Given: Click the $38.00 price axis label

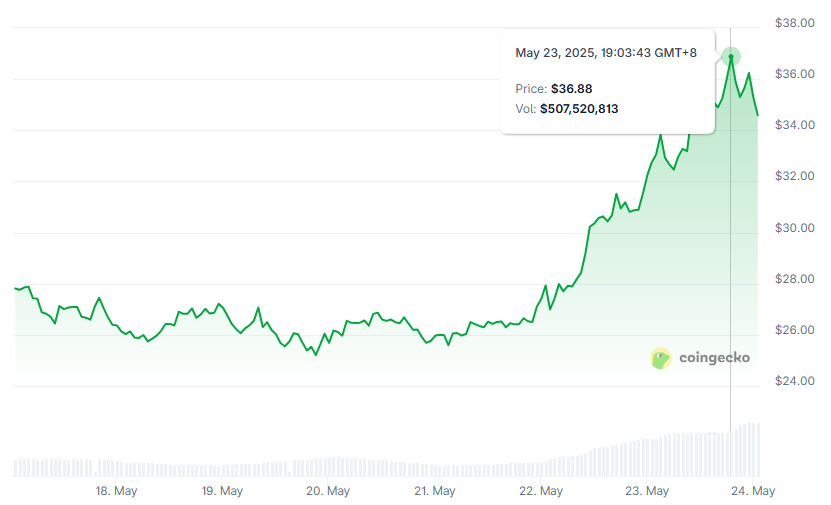Looking at the screenshot, I should [x=794, y=22].
